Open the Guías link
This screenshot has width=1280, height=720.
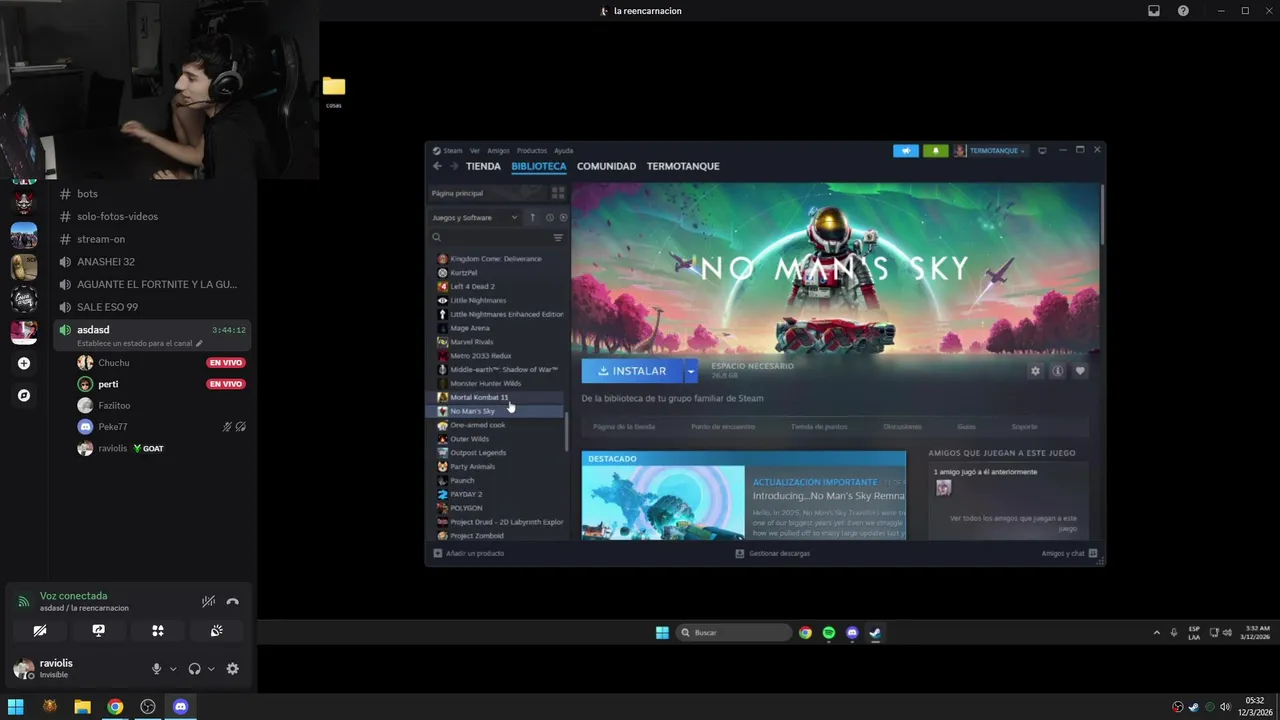[966, 427]
